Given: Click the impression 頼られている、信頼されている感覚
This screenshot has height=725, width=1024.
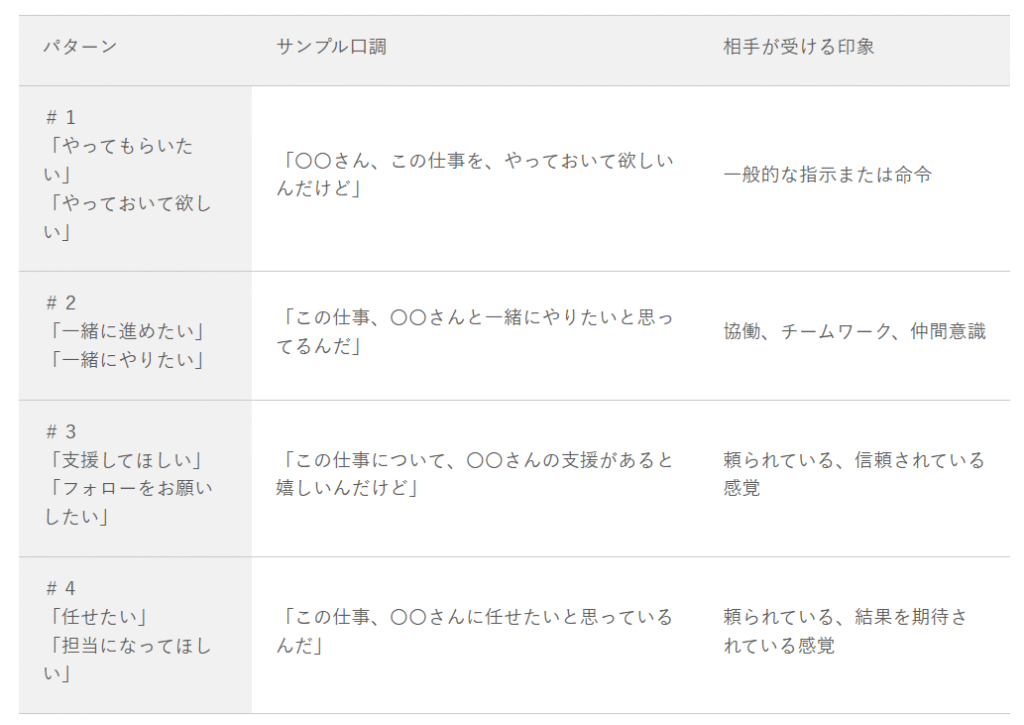Looking at the screenshot, I should pyautogui.click(x=854, y=474).
